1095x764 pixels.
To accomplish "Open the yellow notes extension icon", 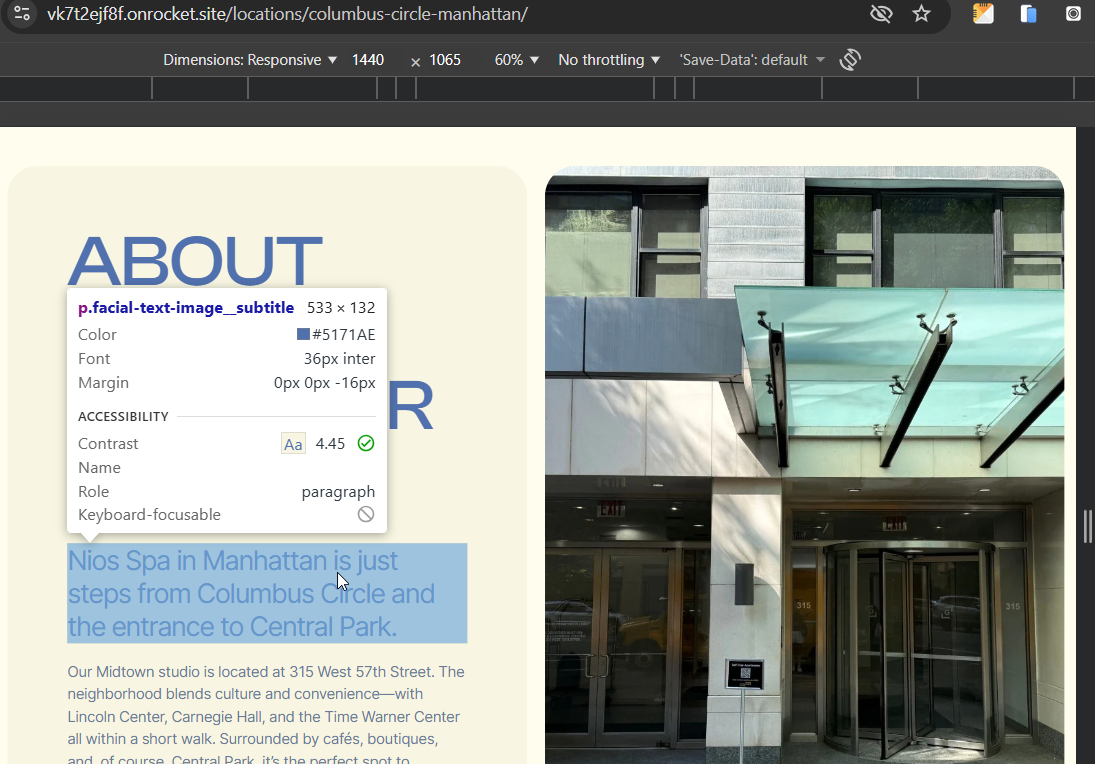I will [x=983, y=14].
